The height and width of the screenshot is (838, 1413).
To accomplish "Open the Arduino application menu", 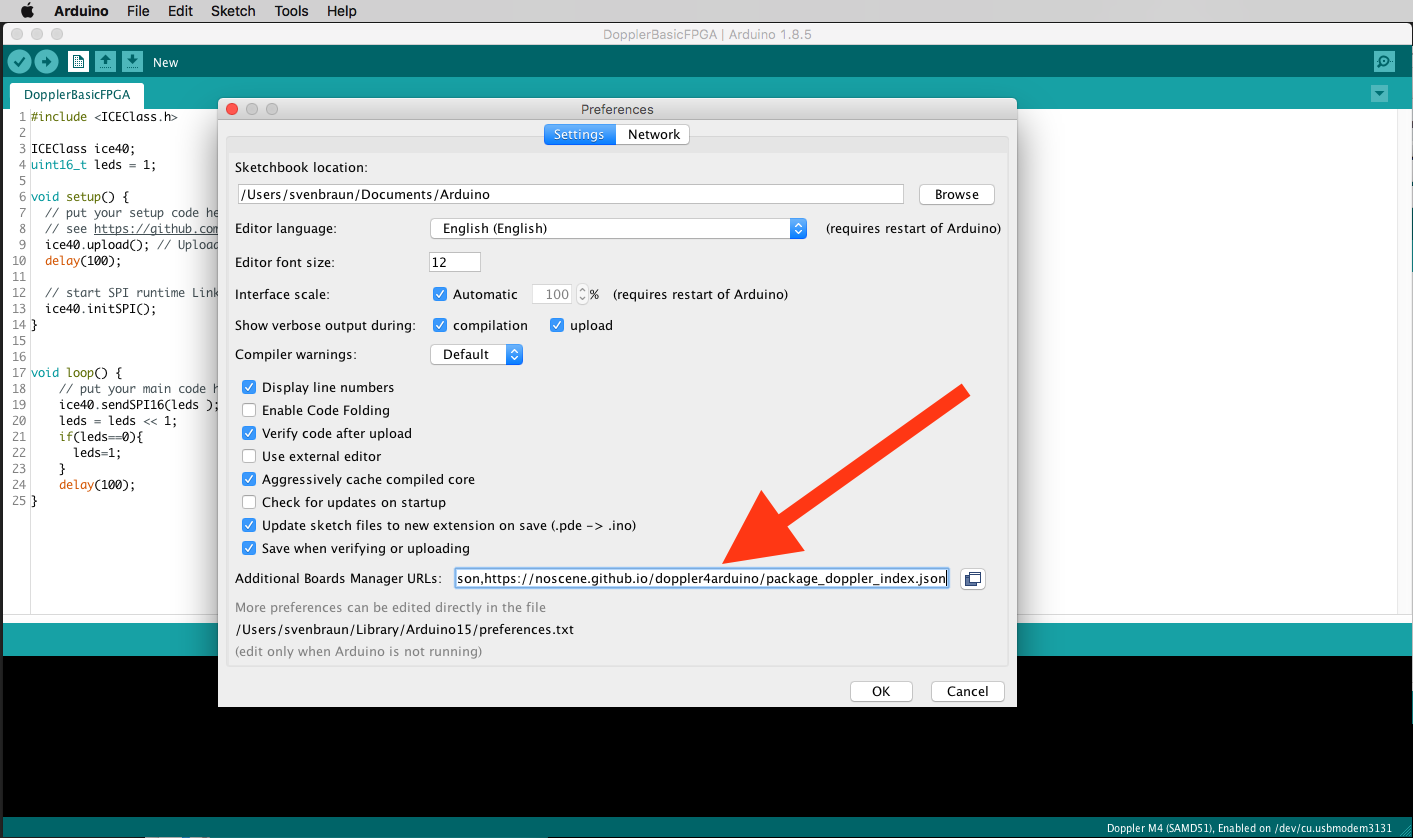I will coord(82,11).
